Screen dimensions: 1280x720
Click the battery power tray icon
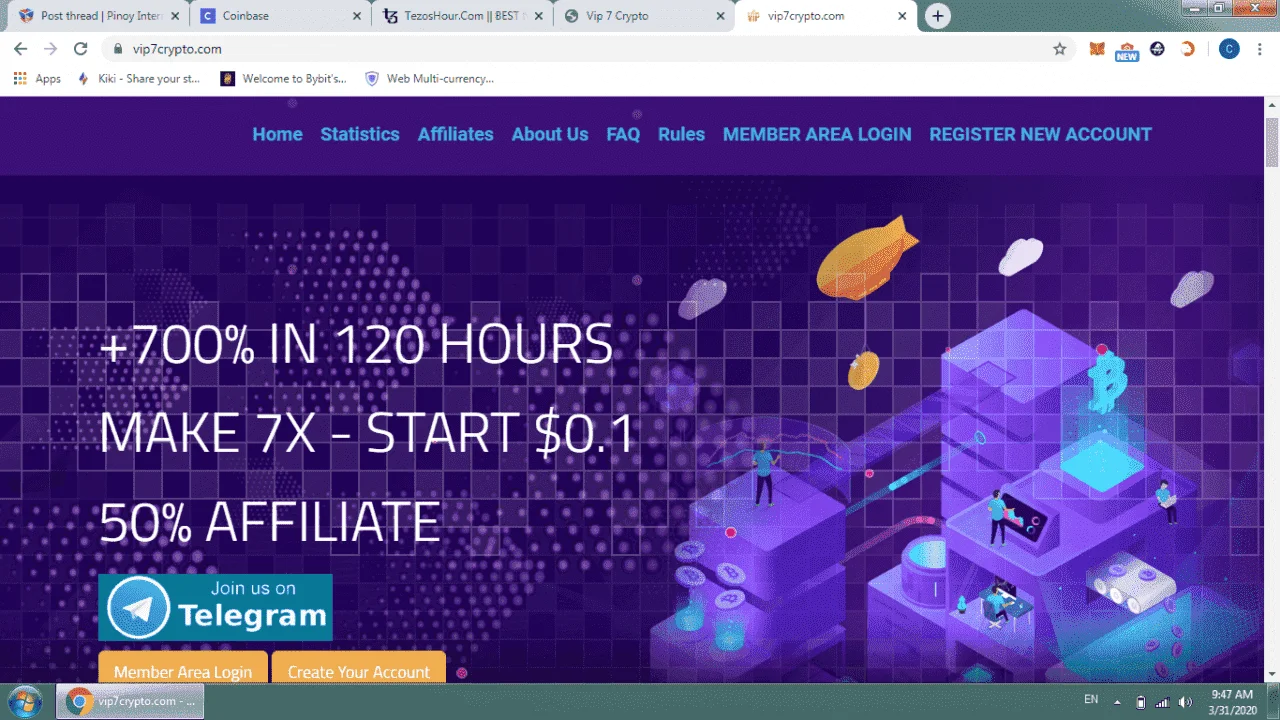click(1141, 701)
